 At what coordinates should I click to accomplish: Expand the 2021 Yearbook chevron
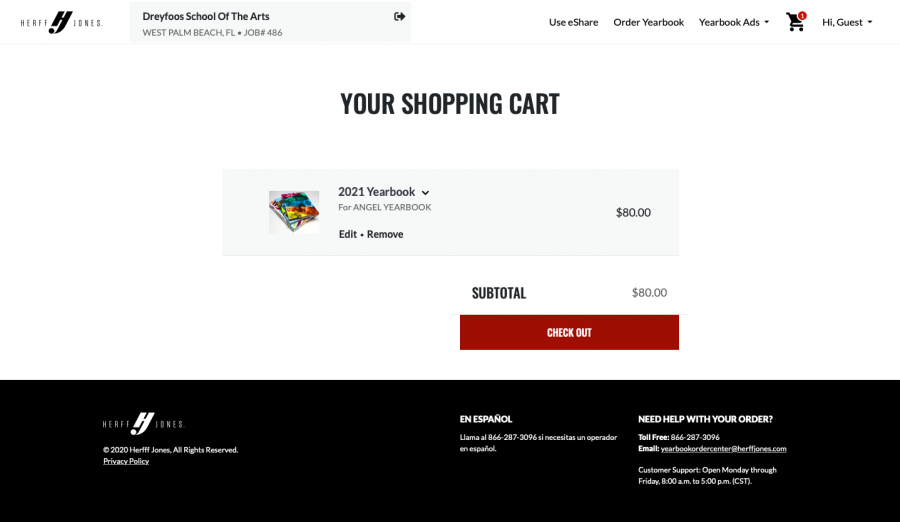425,193
